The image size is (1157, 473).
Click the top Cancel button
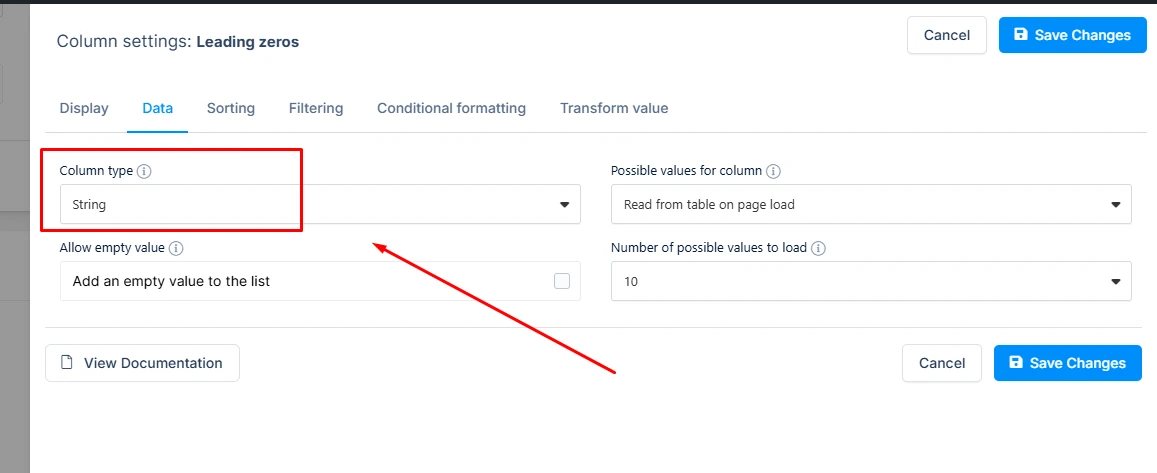947,35
